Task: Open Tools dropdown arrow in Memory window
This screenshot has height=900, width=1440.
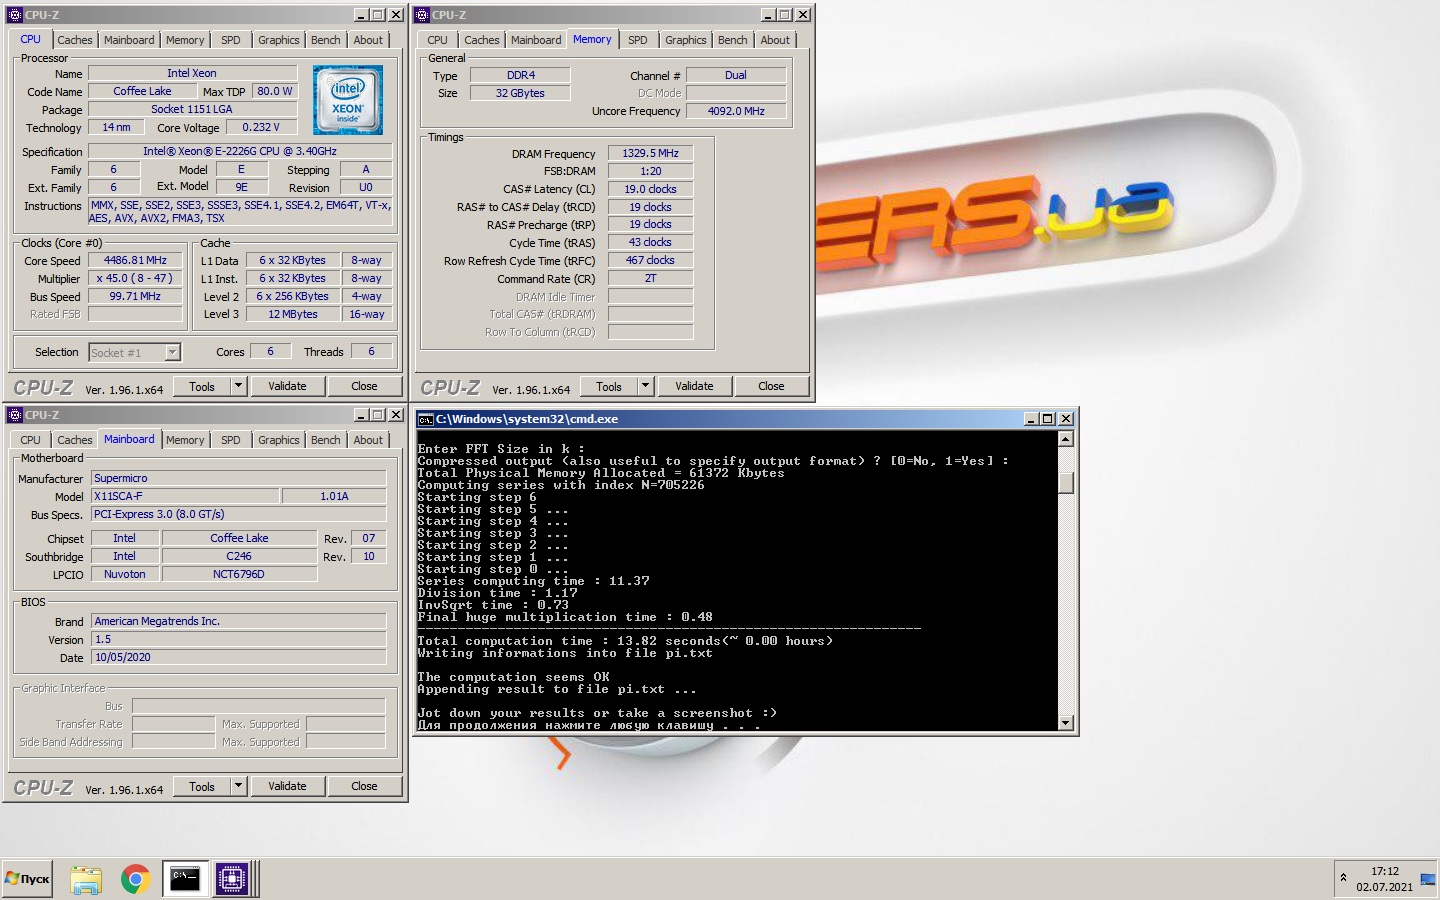Action: pyautogui.click(x=645, y=386)
